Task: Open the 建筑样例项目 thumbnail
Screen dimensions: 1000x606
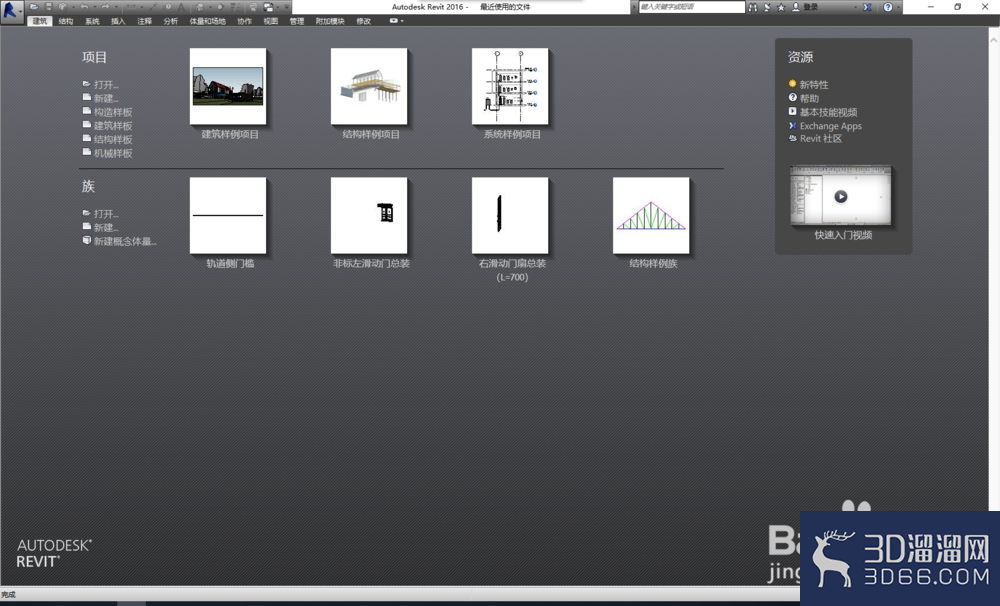Action: tap(228, 86)
